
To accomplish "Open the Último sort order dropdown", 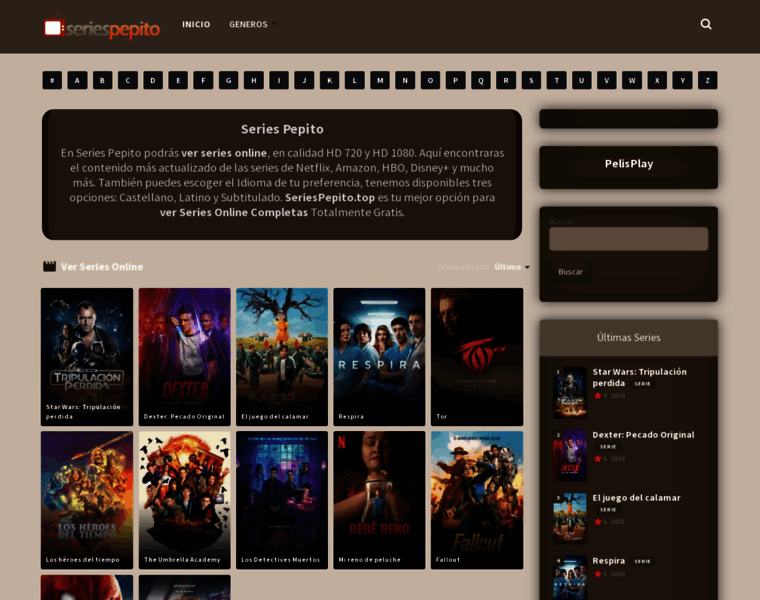I will point(511,267).
